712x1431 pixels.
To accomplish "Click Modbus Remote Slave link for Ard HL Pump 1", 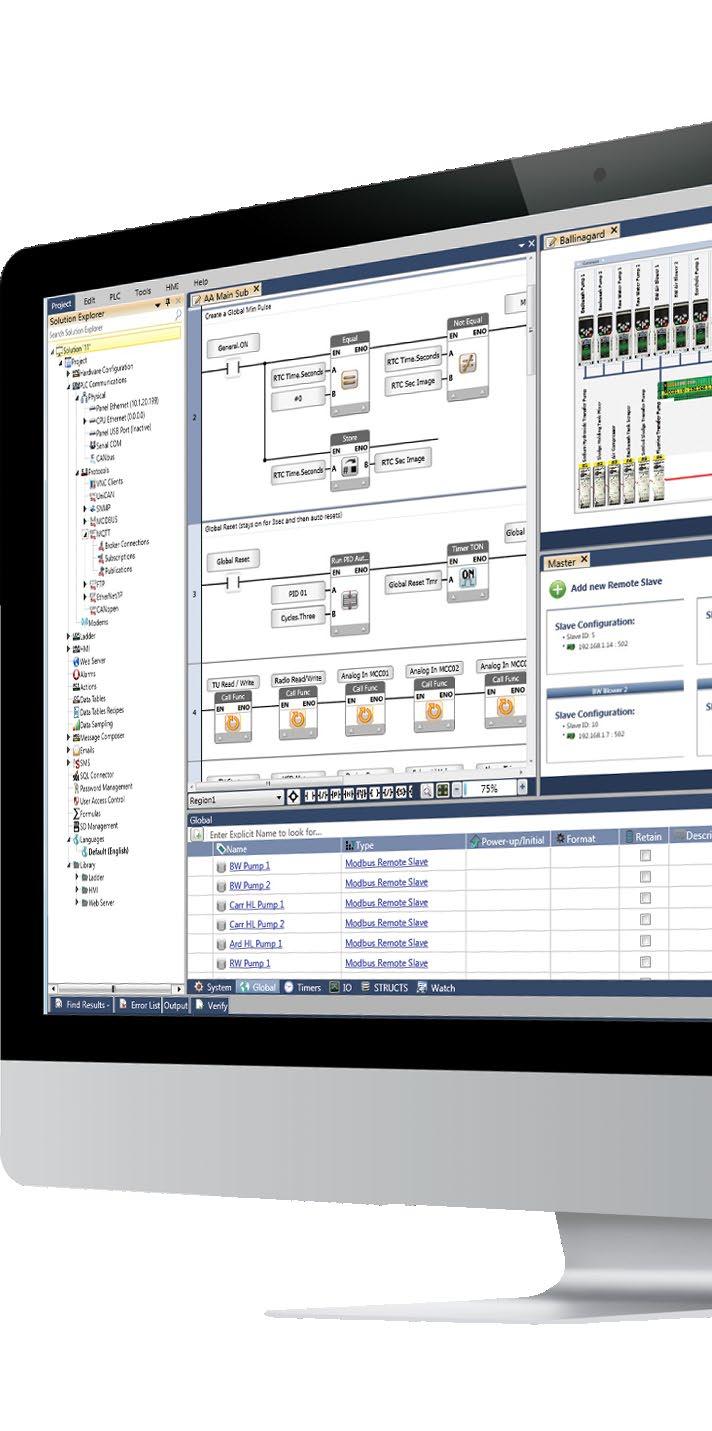I will point(386,942).
